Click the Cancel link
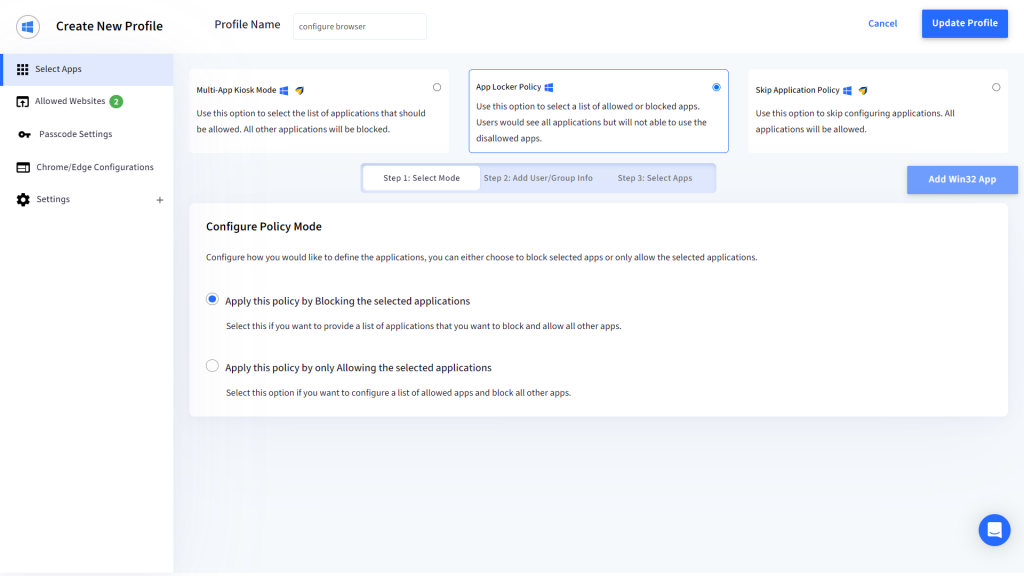This screenshot has height=576, width=1024. click(882, 24)
